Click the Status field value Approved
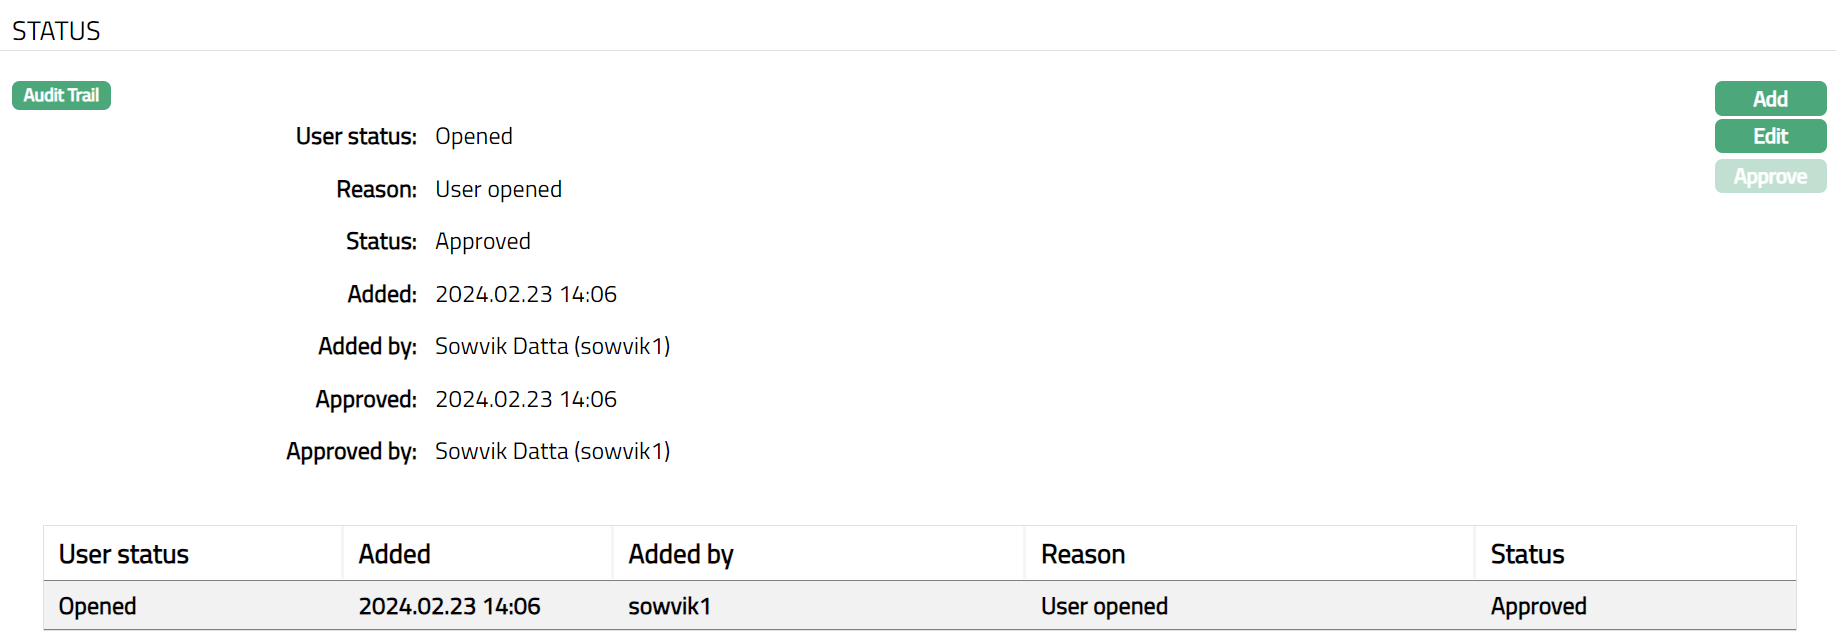 (483, 241)
